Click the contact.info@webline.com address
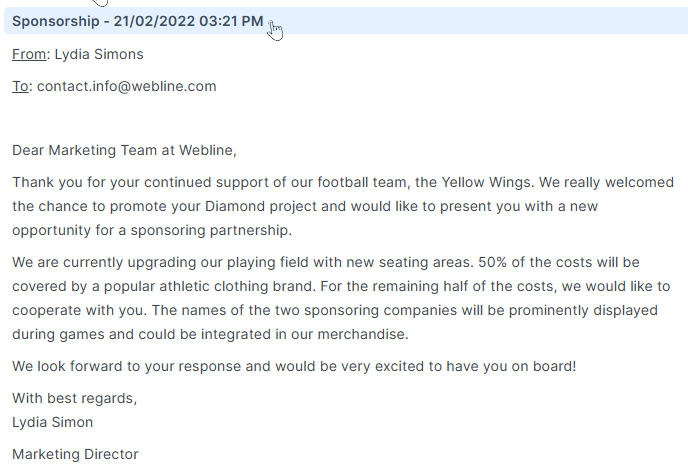The image size is (688, 470). 127,86
